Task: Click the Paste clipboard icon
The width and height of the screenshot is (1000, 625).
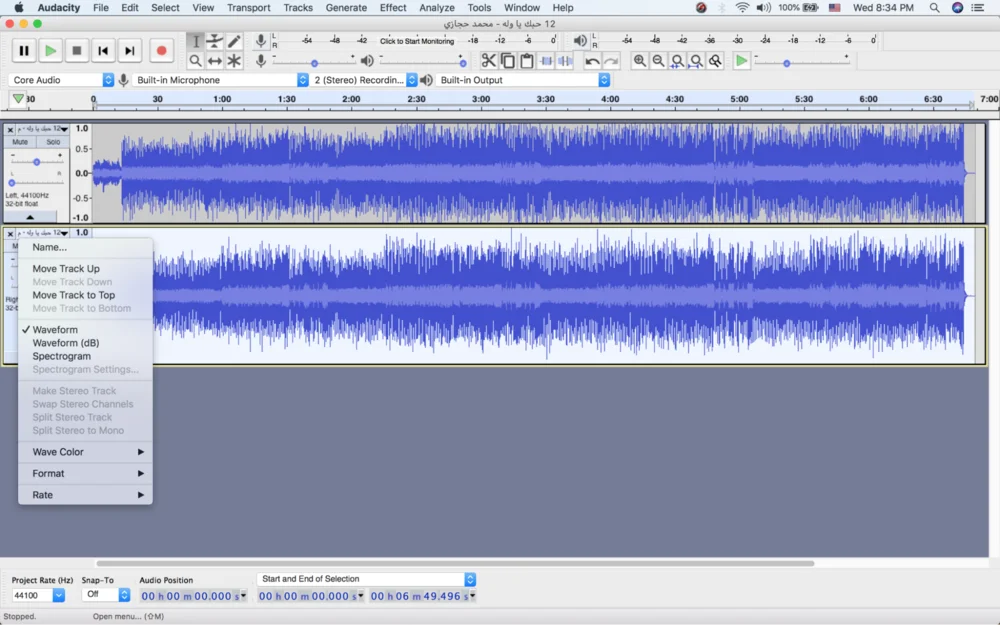Action: coord(527,61)
